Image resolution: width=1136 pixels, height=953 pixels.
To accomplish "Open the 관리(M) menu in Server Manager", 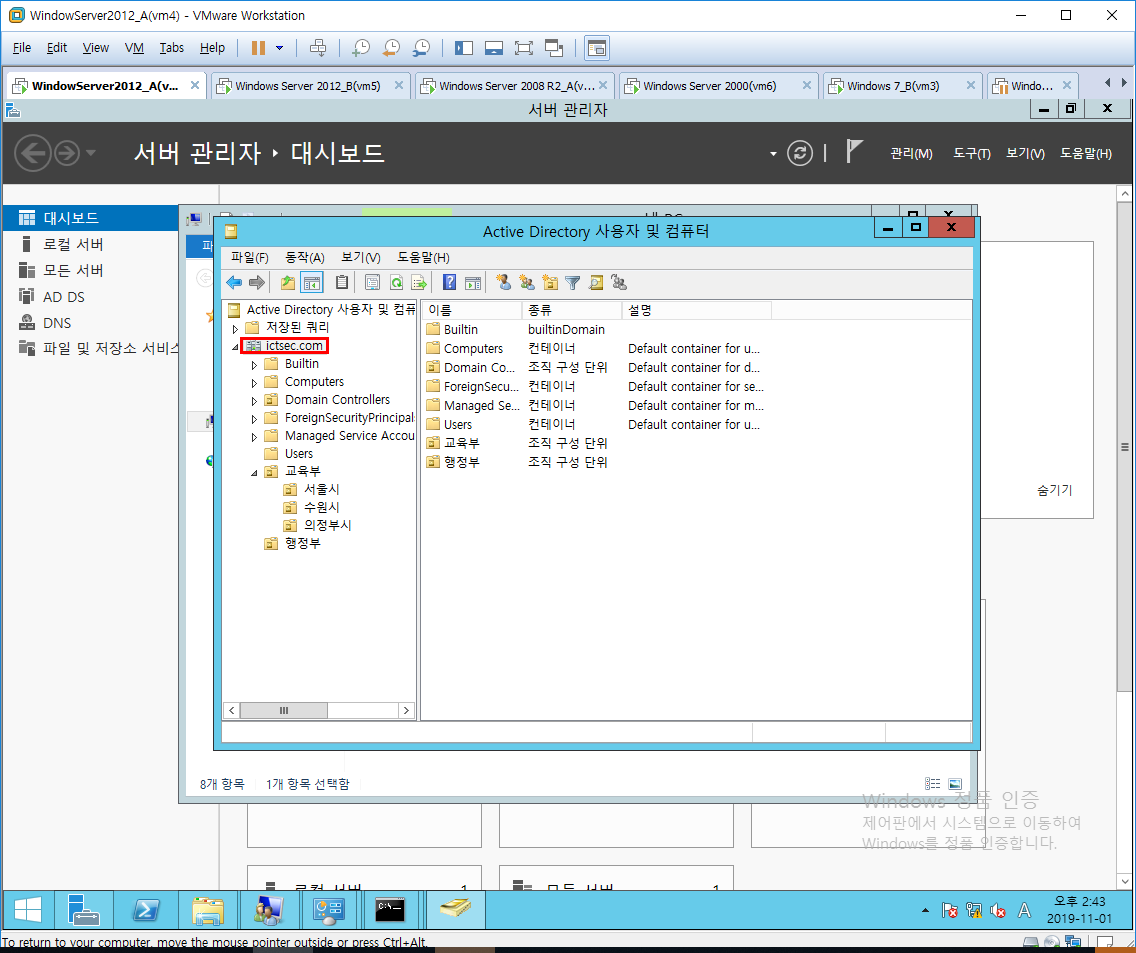I will (x=911, y=154).
